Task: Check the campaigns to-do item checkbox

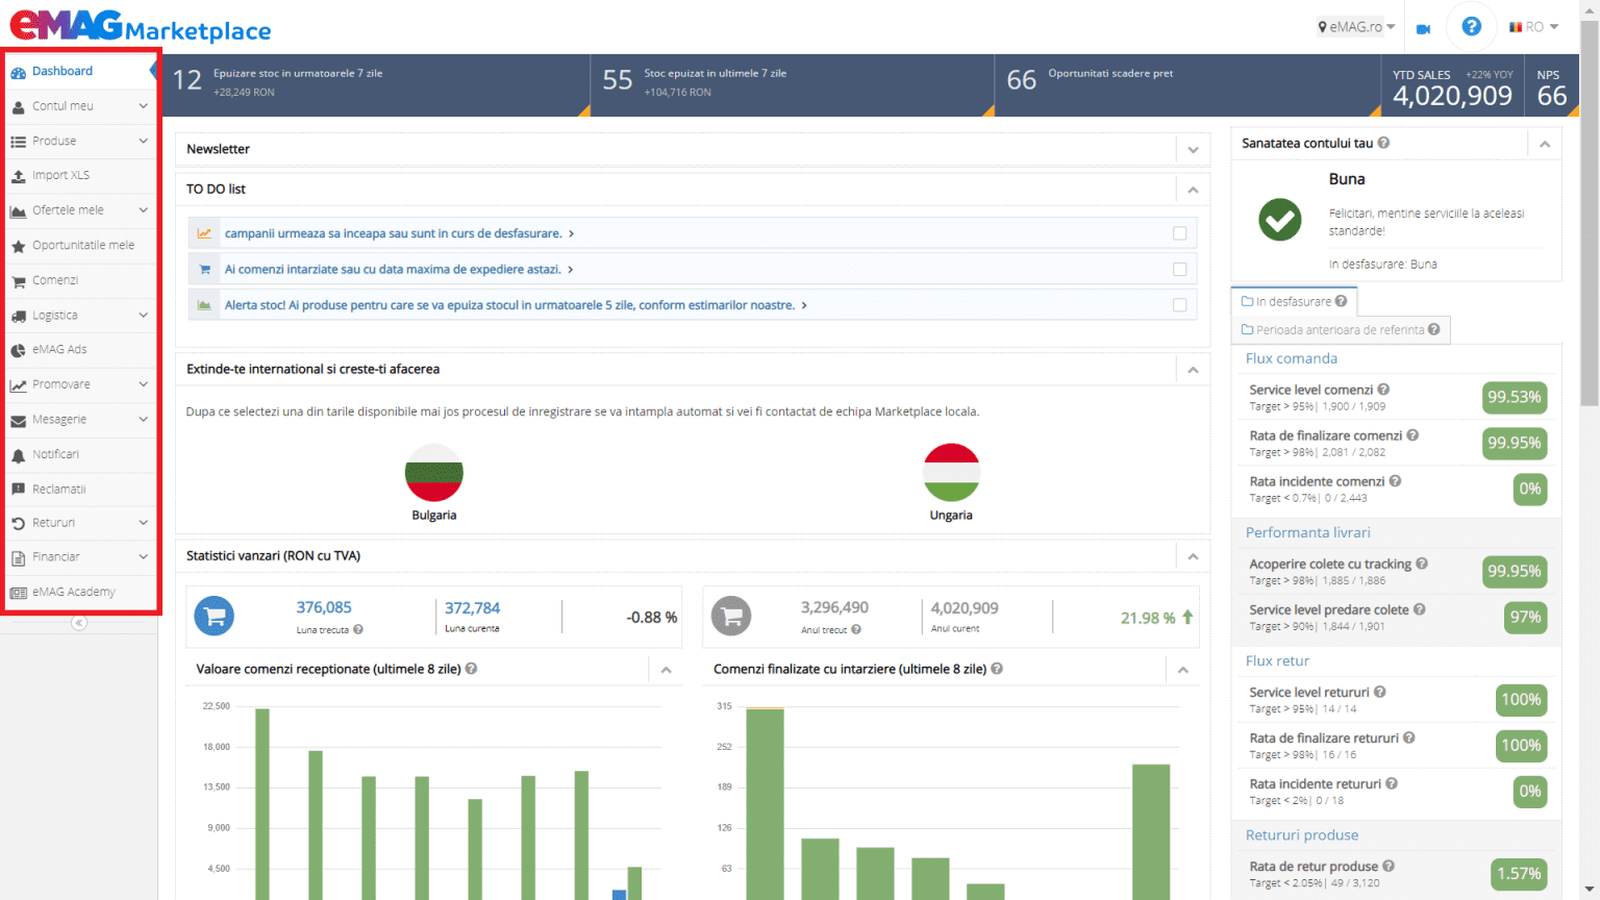Action: click(1180, 233)
